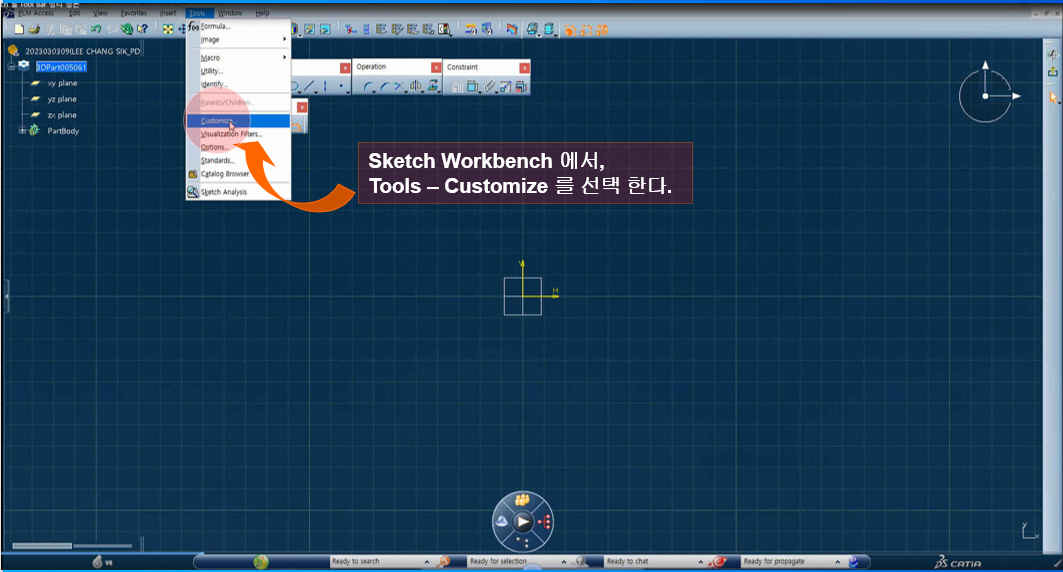The width and height of the screenshot is (1063, 572).
Task: Open the Help menu in the menu bar
Action: (262, 13)
